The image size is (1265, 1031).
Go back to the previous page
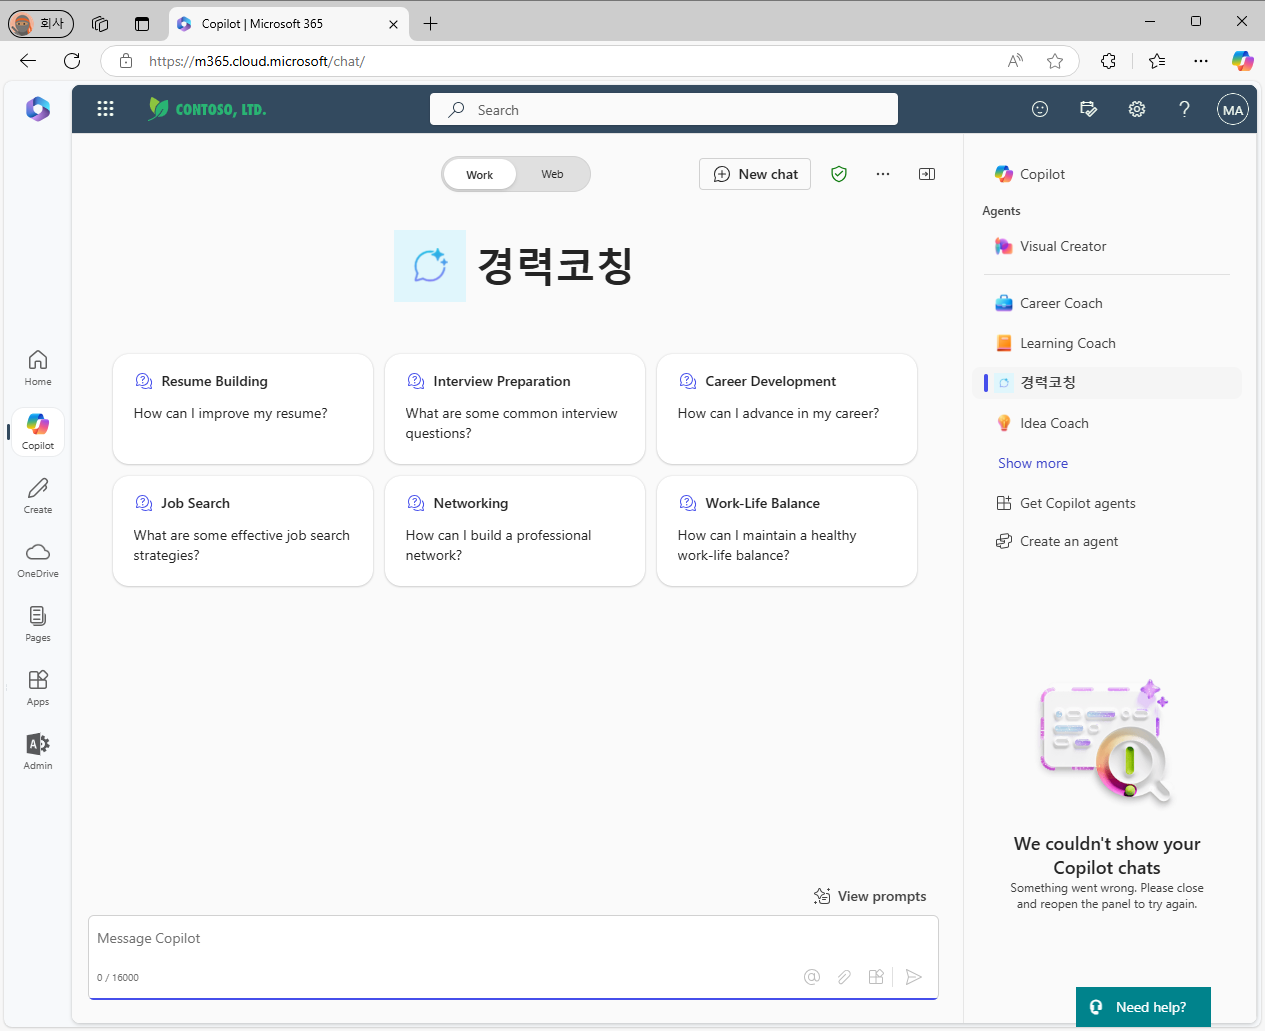coord(28,61)
